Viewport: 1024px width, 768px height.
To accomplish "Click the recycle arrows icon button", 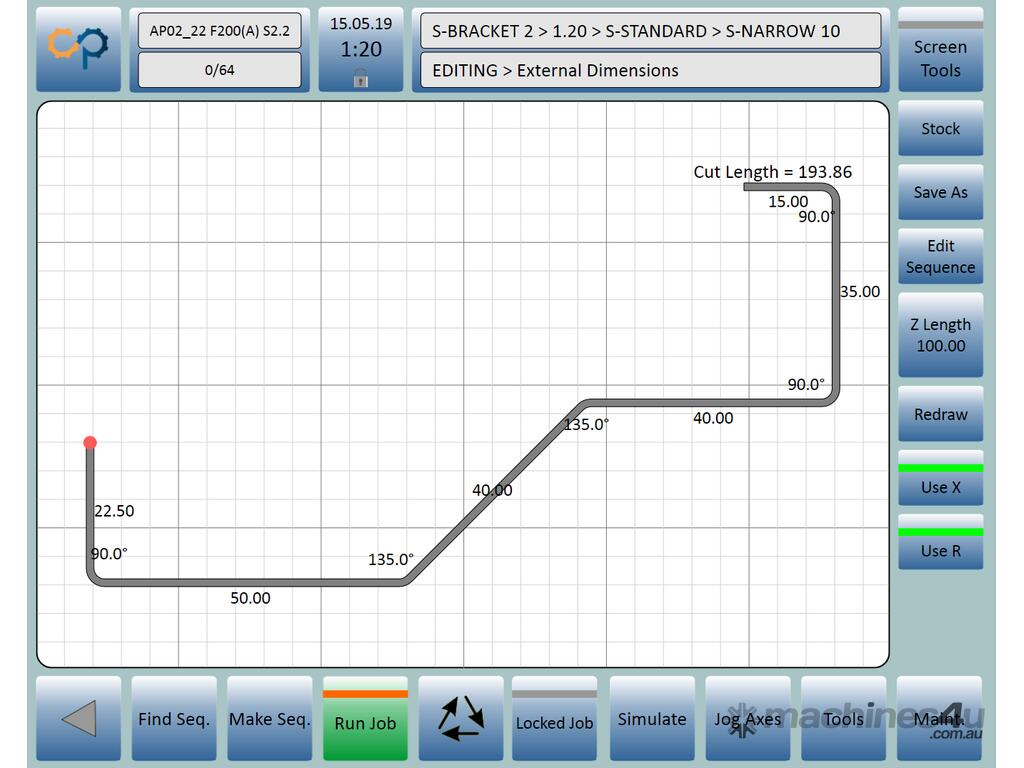I will (x=460, y=718).
